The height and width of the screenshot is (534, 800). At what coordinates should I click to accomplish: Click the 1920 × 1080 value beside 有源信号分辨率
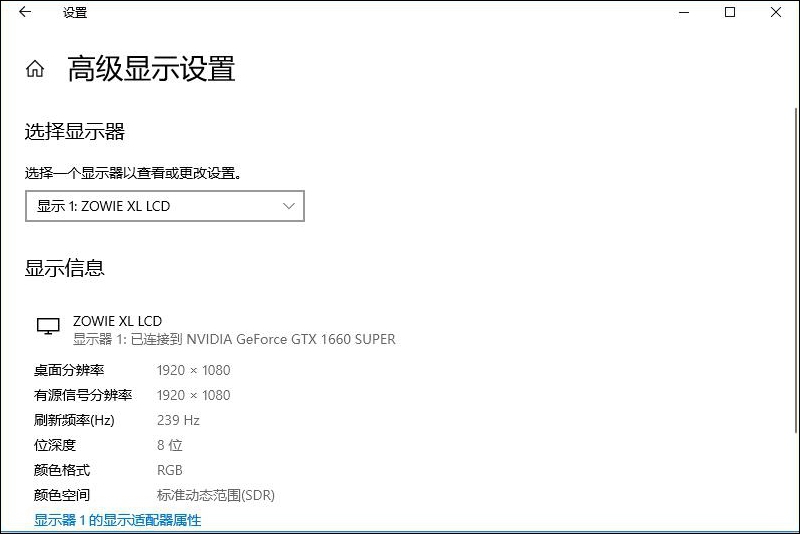click(193, 395)
